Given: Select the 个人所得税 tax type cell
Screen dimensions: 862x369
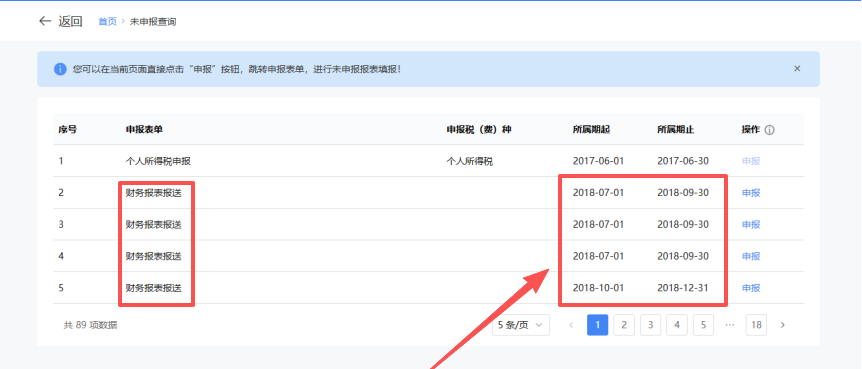Looking at the screenshot, I should [x=469, y=161].
